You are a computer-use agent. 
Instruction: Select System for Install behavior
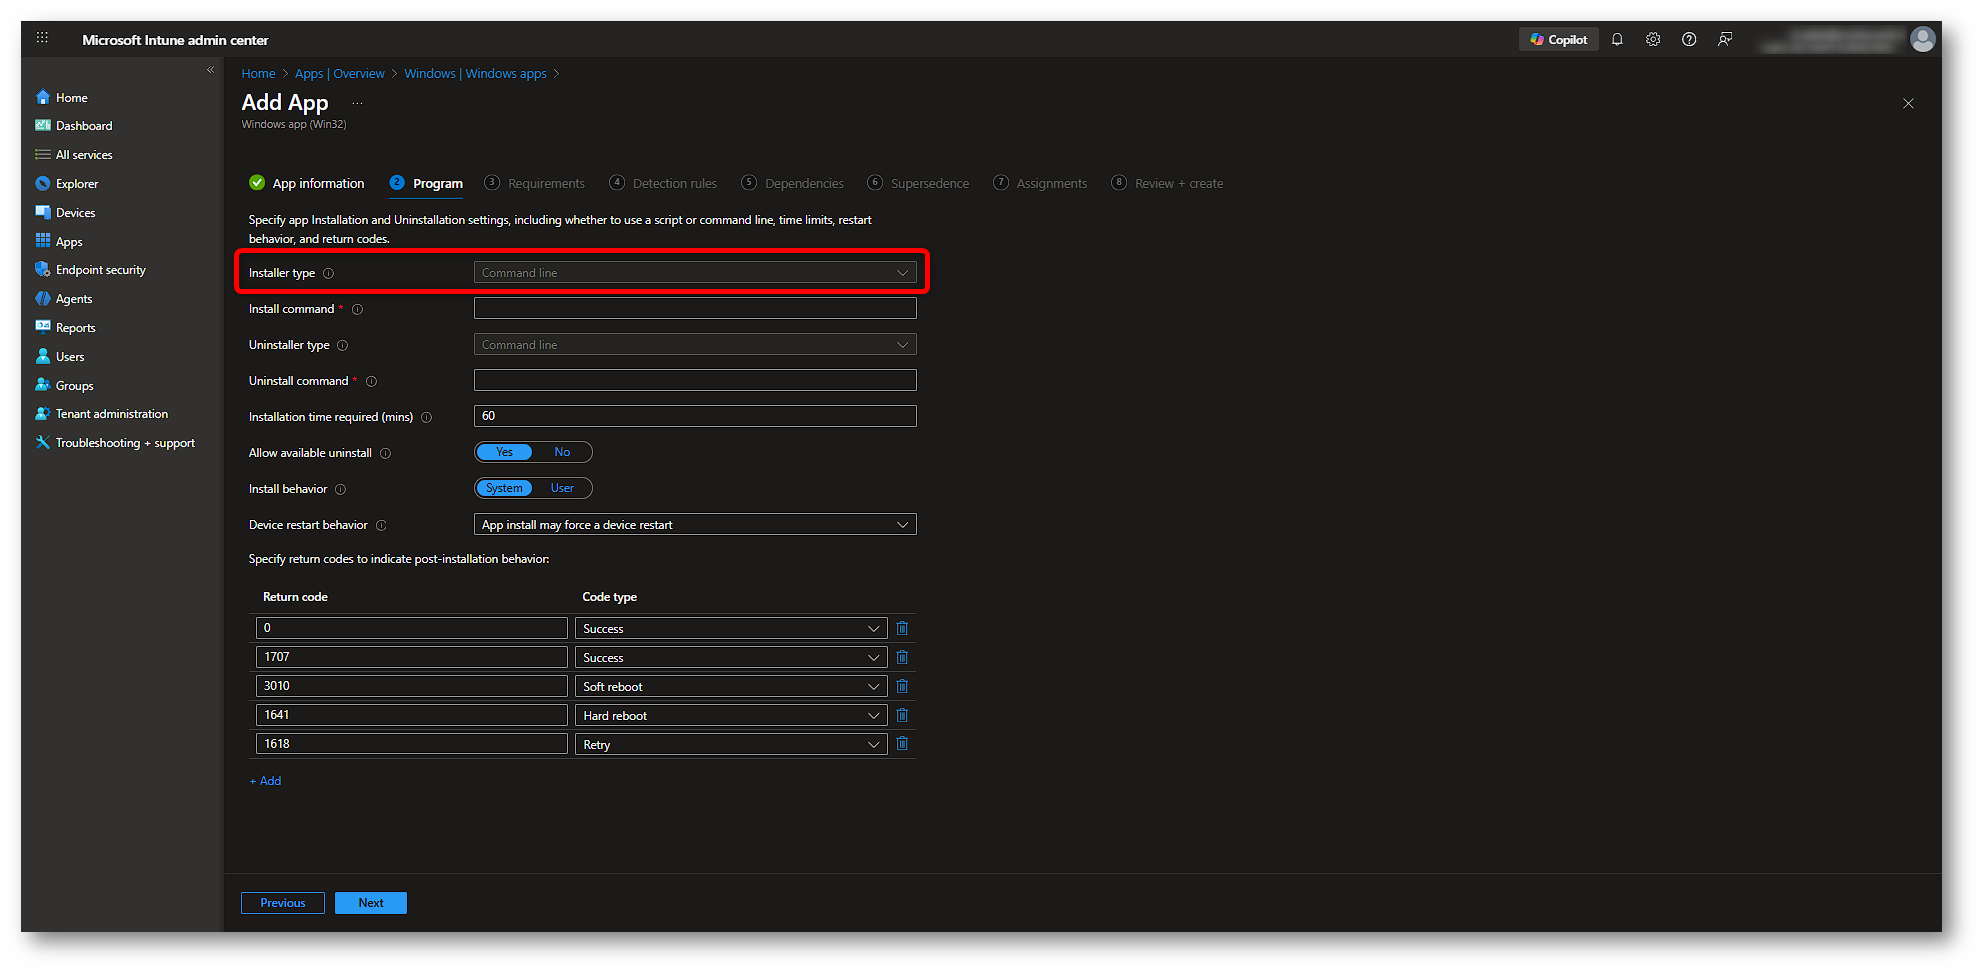504,488
